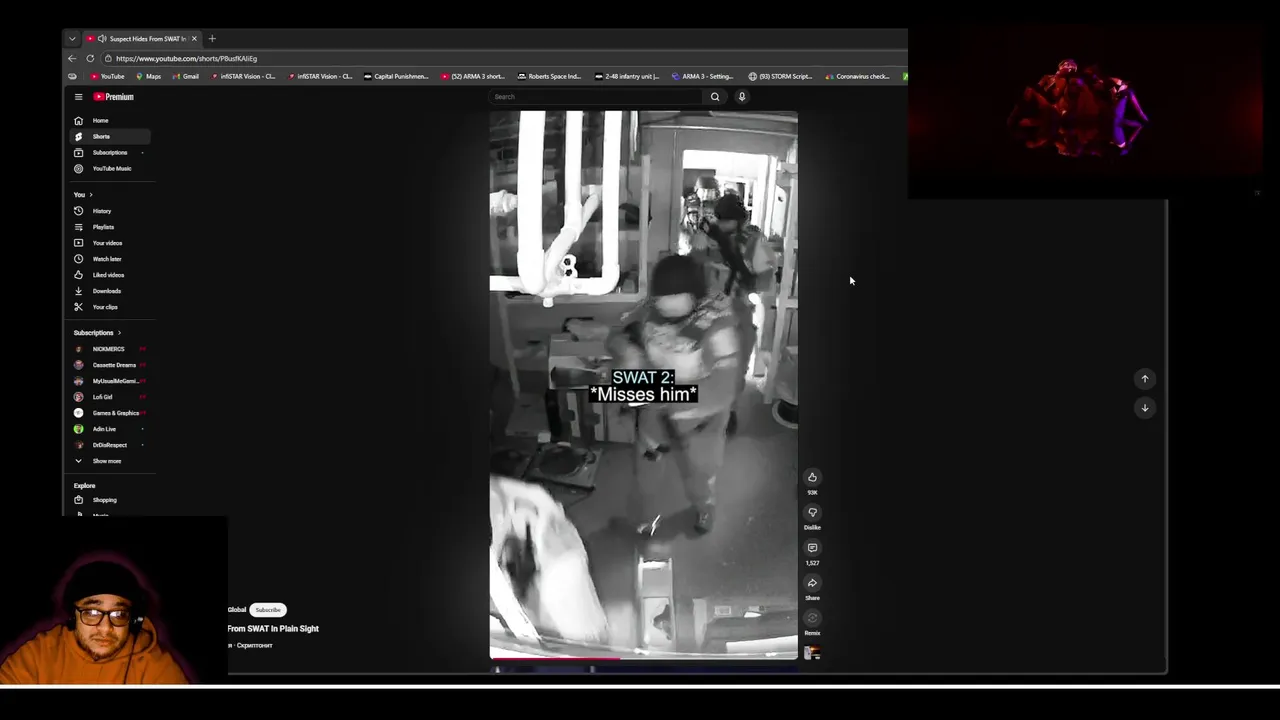Expand the Subscriptions section header
1280x720 pixels.
point(97,333)
